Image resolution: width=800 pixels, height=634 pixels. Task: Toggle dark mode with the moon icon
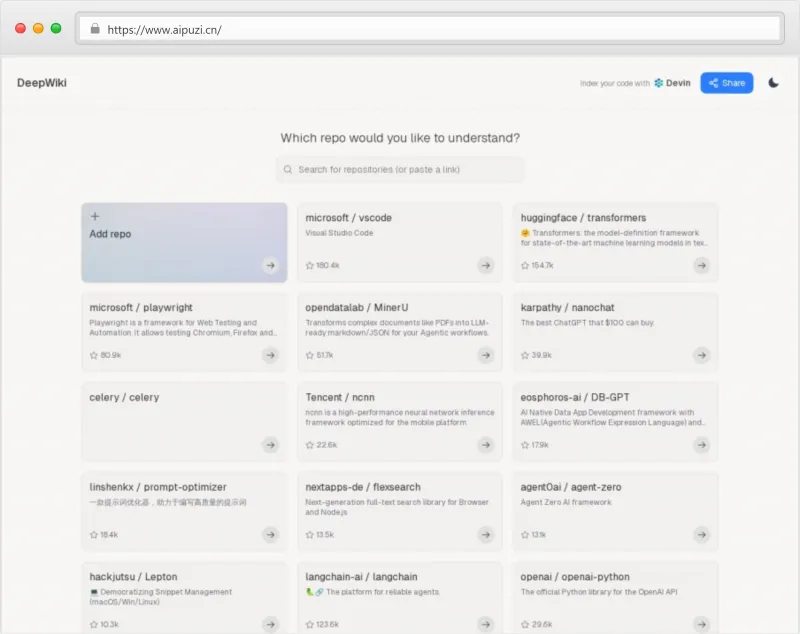(x=773, y=83)
